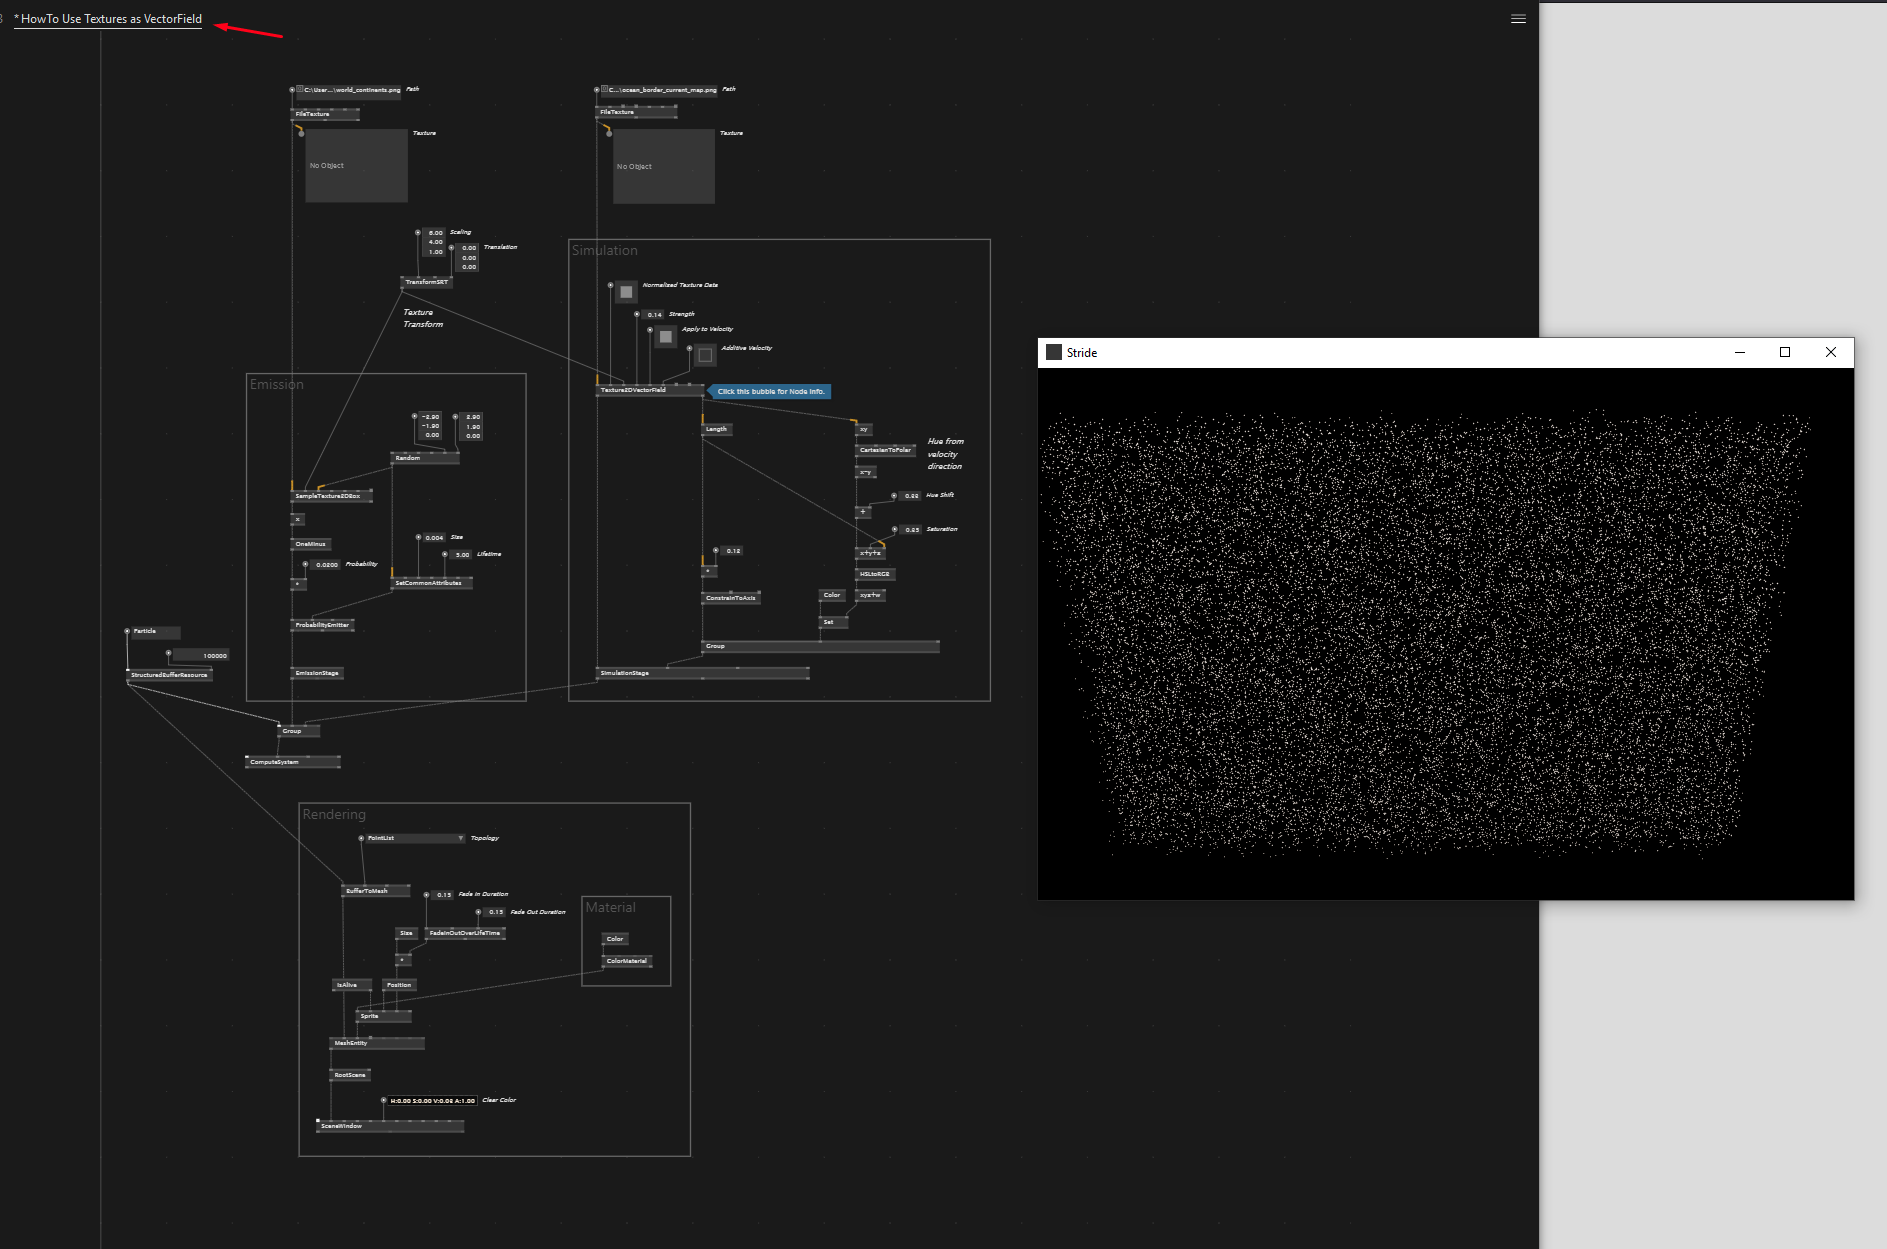Edit the Strength value field showing 0.14
The width and height of the screenshot is (1887, 1249).
pyautogui.click(x=654, y=313)
